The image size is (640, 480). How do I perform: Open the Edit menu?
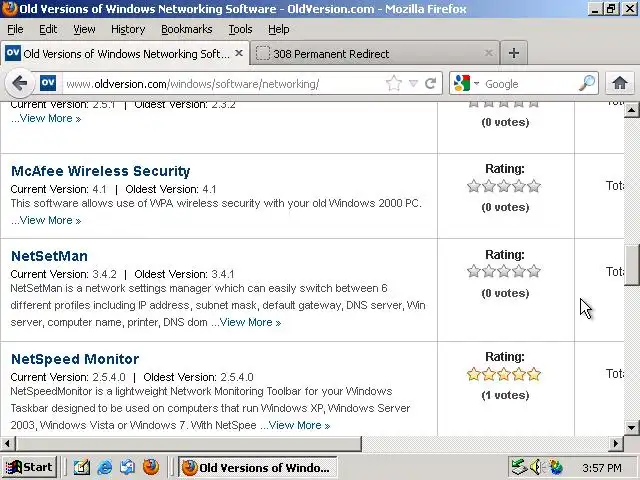(x=48, y=29)
